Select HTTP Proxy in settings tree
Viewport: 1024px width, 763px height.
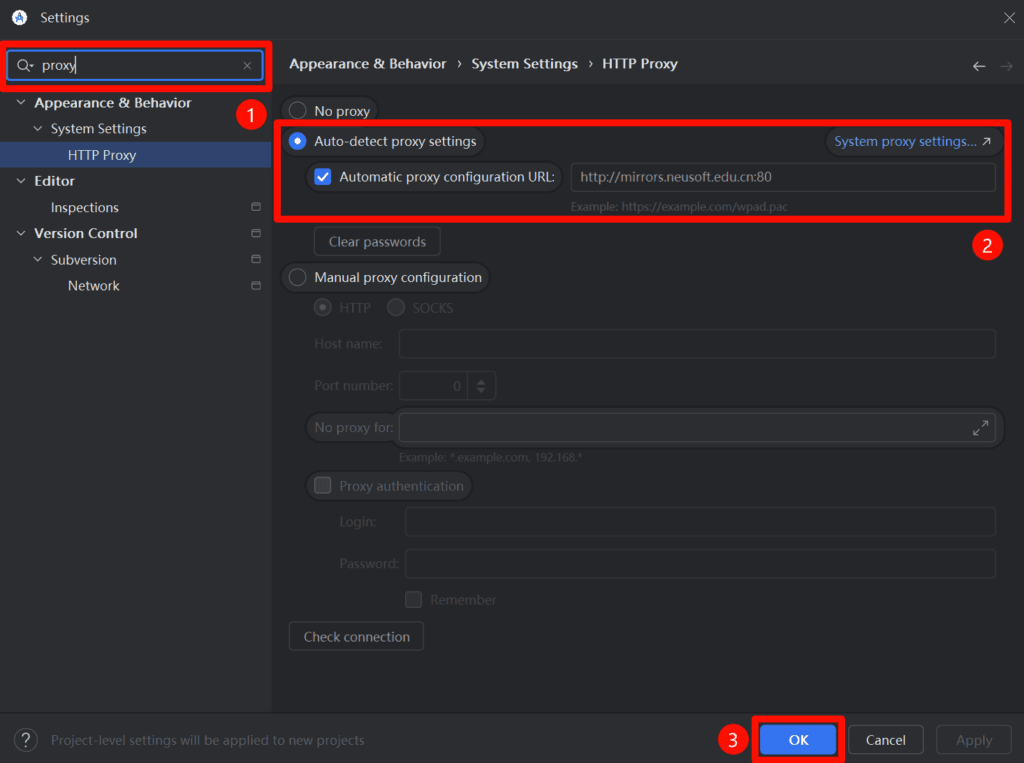click(102, 155)
